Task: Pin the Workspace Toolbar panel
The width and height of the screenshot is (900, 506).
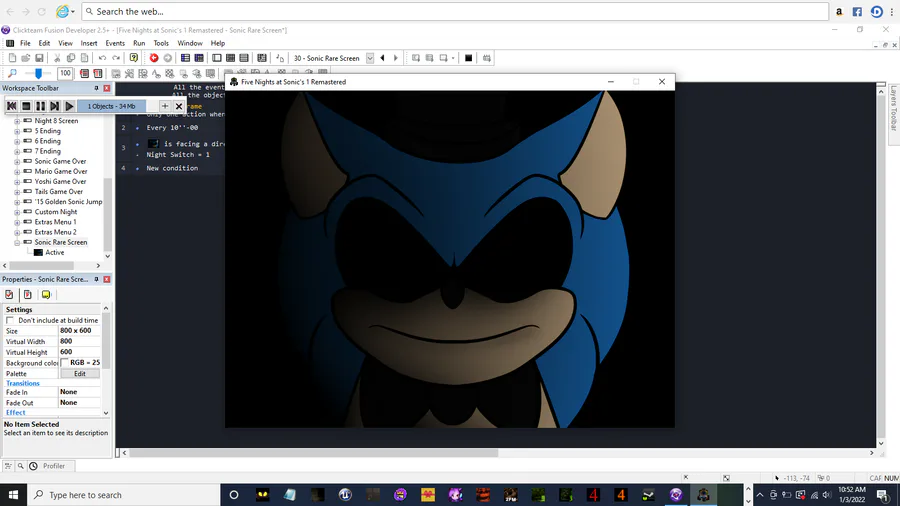Action: click(96, 88)
